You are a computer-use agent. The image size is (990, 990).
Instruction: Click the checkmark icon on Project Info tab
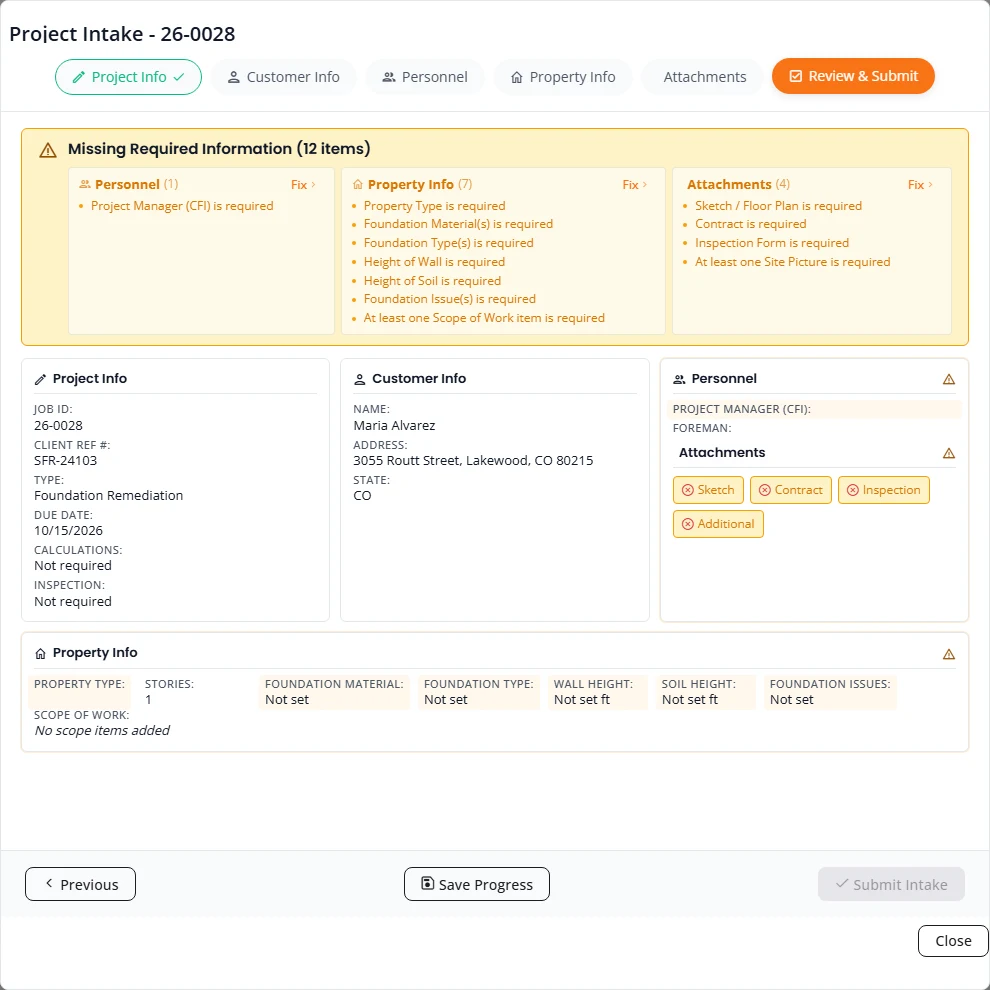tap(179, 77)
